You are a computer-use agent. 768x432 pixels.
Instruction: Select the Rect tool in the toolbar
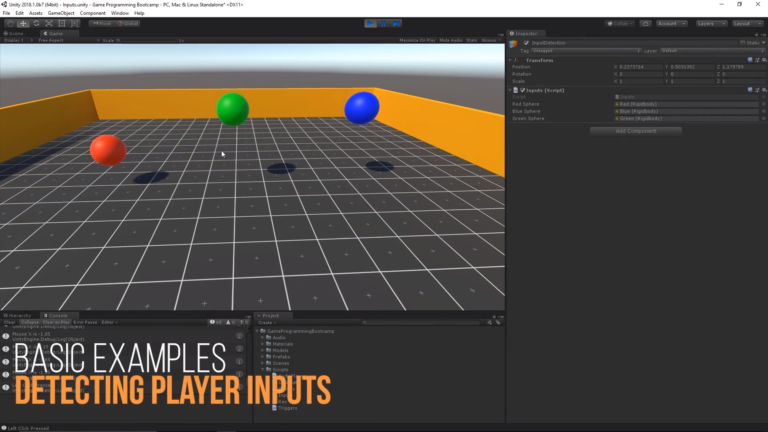[x=61, y=24]
